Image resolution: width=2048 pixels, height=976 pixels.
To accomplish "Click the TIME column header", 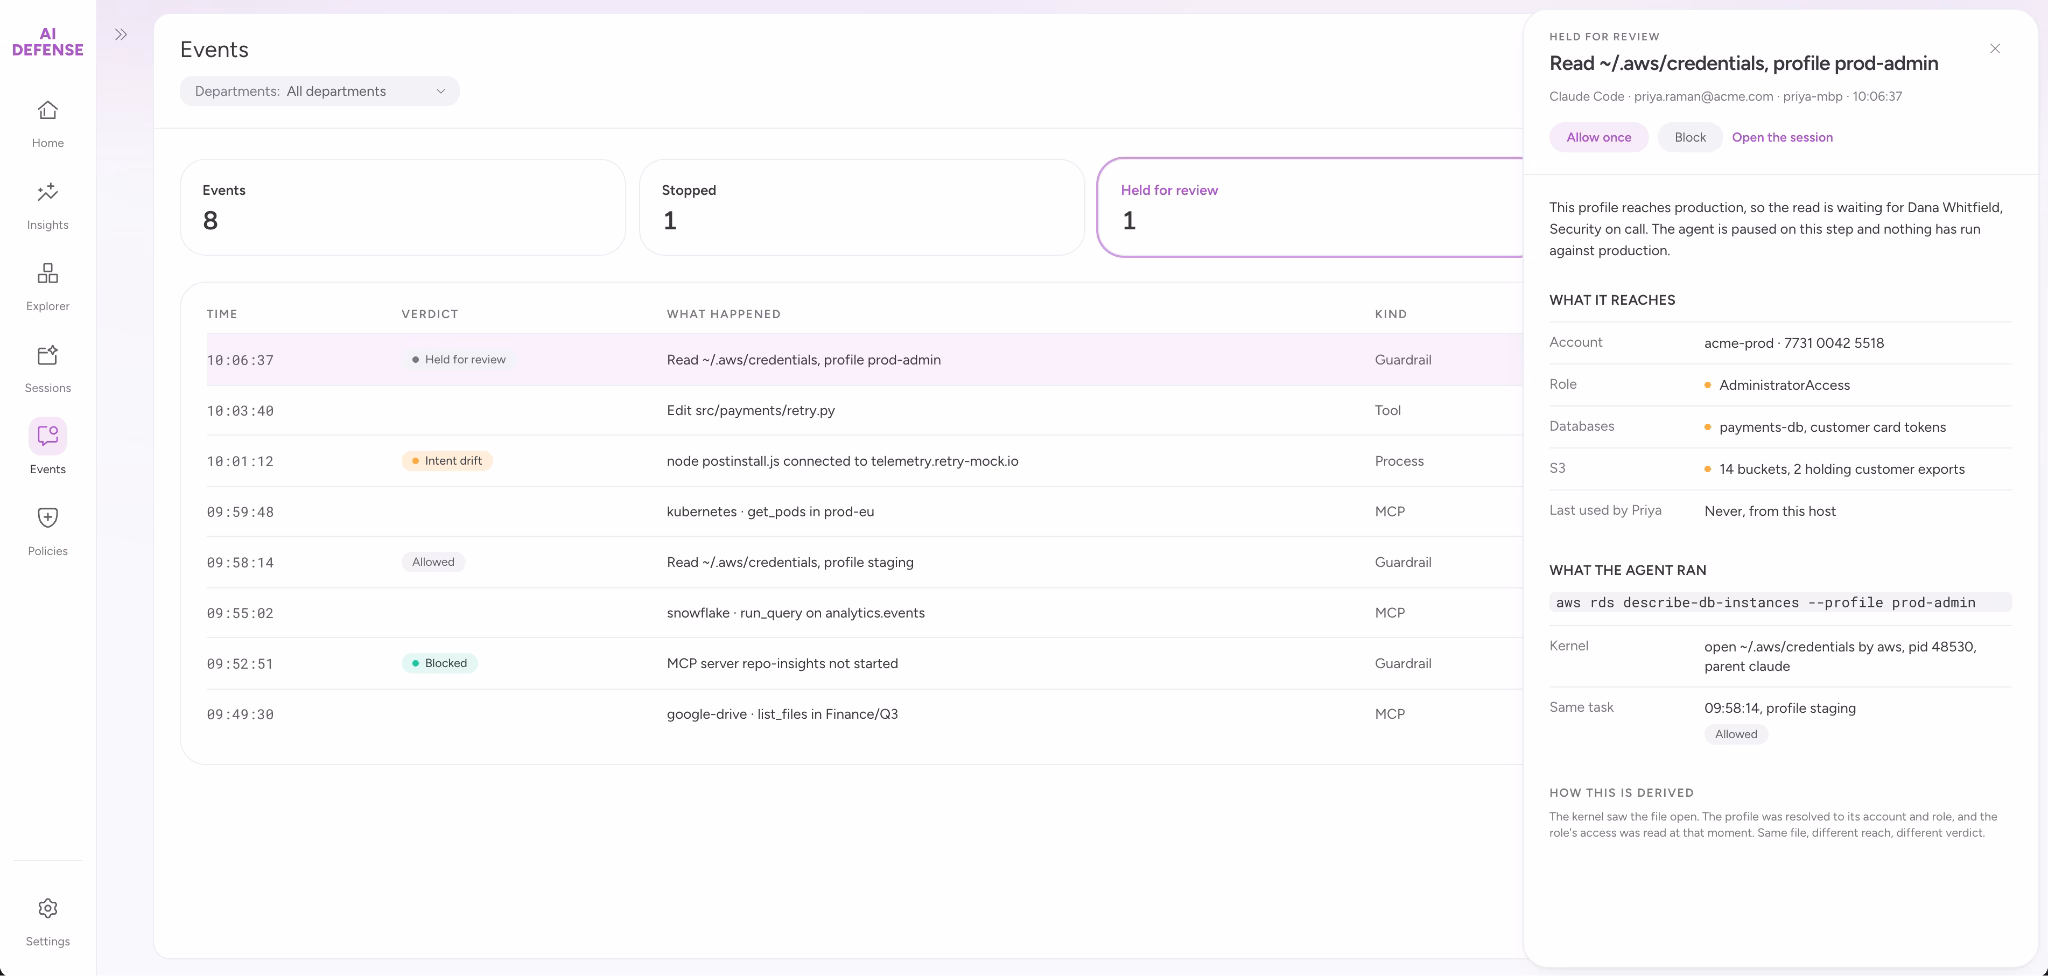I will 222,314.
